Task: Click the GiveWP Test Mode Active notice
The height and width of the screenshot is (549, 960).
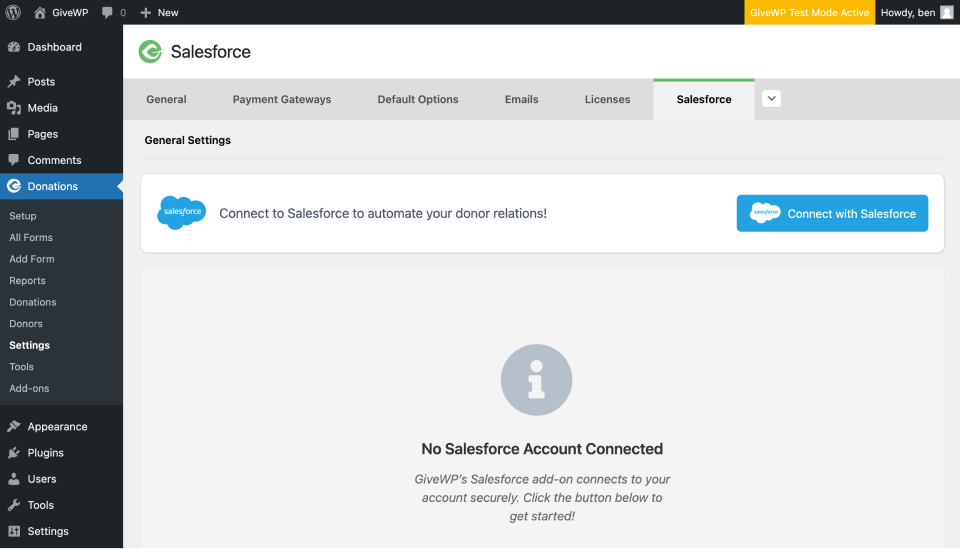Action: click(809, 12)
